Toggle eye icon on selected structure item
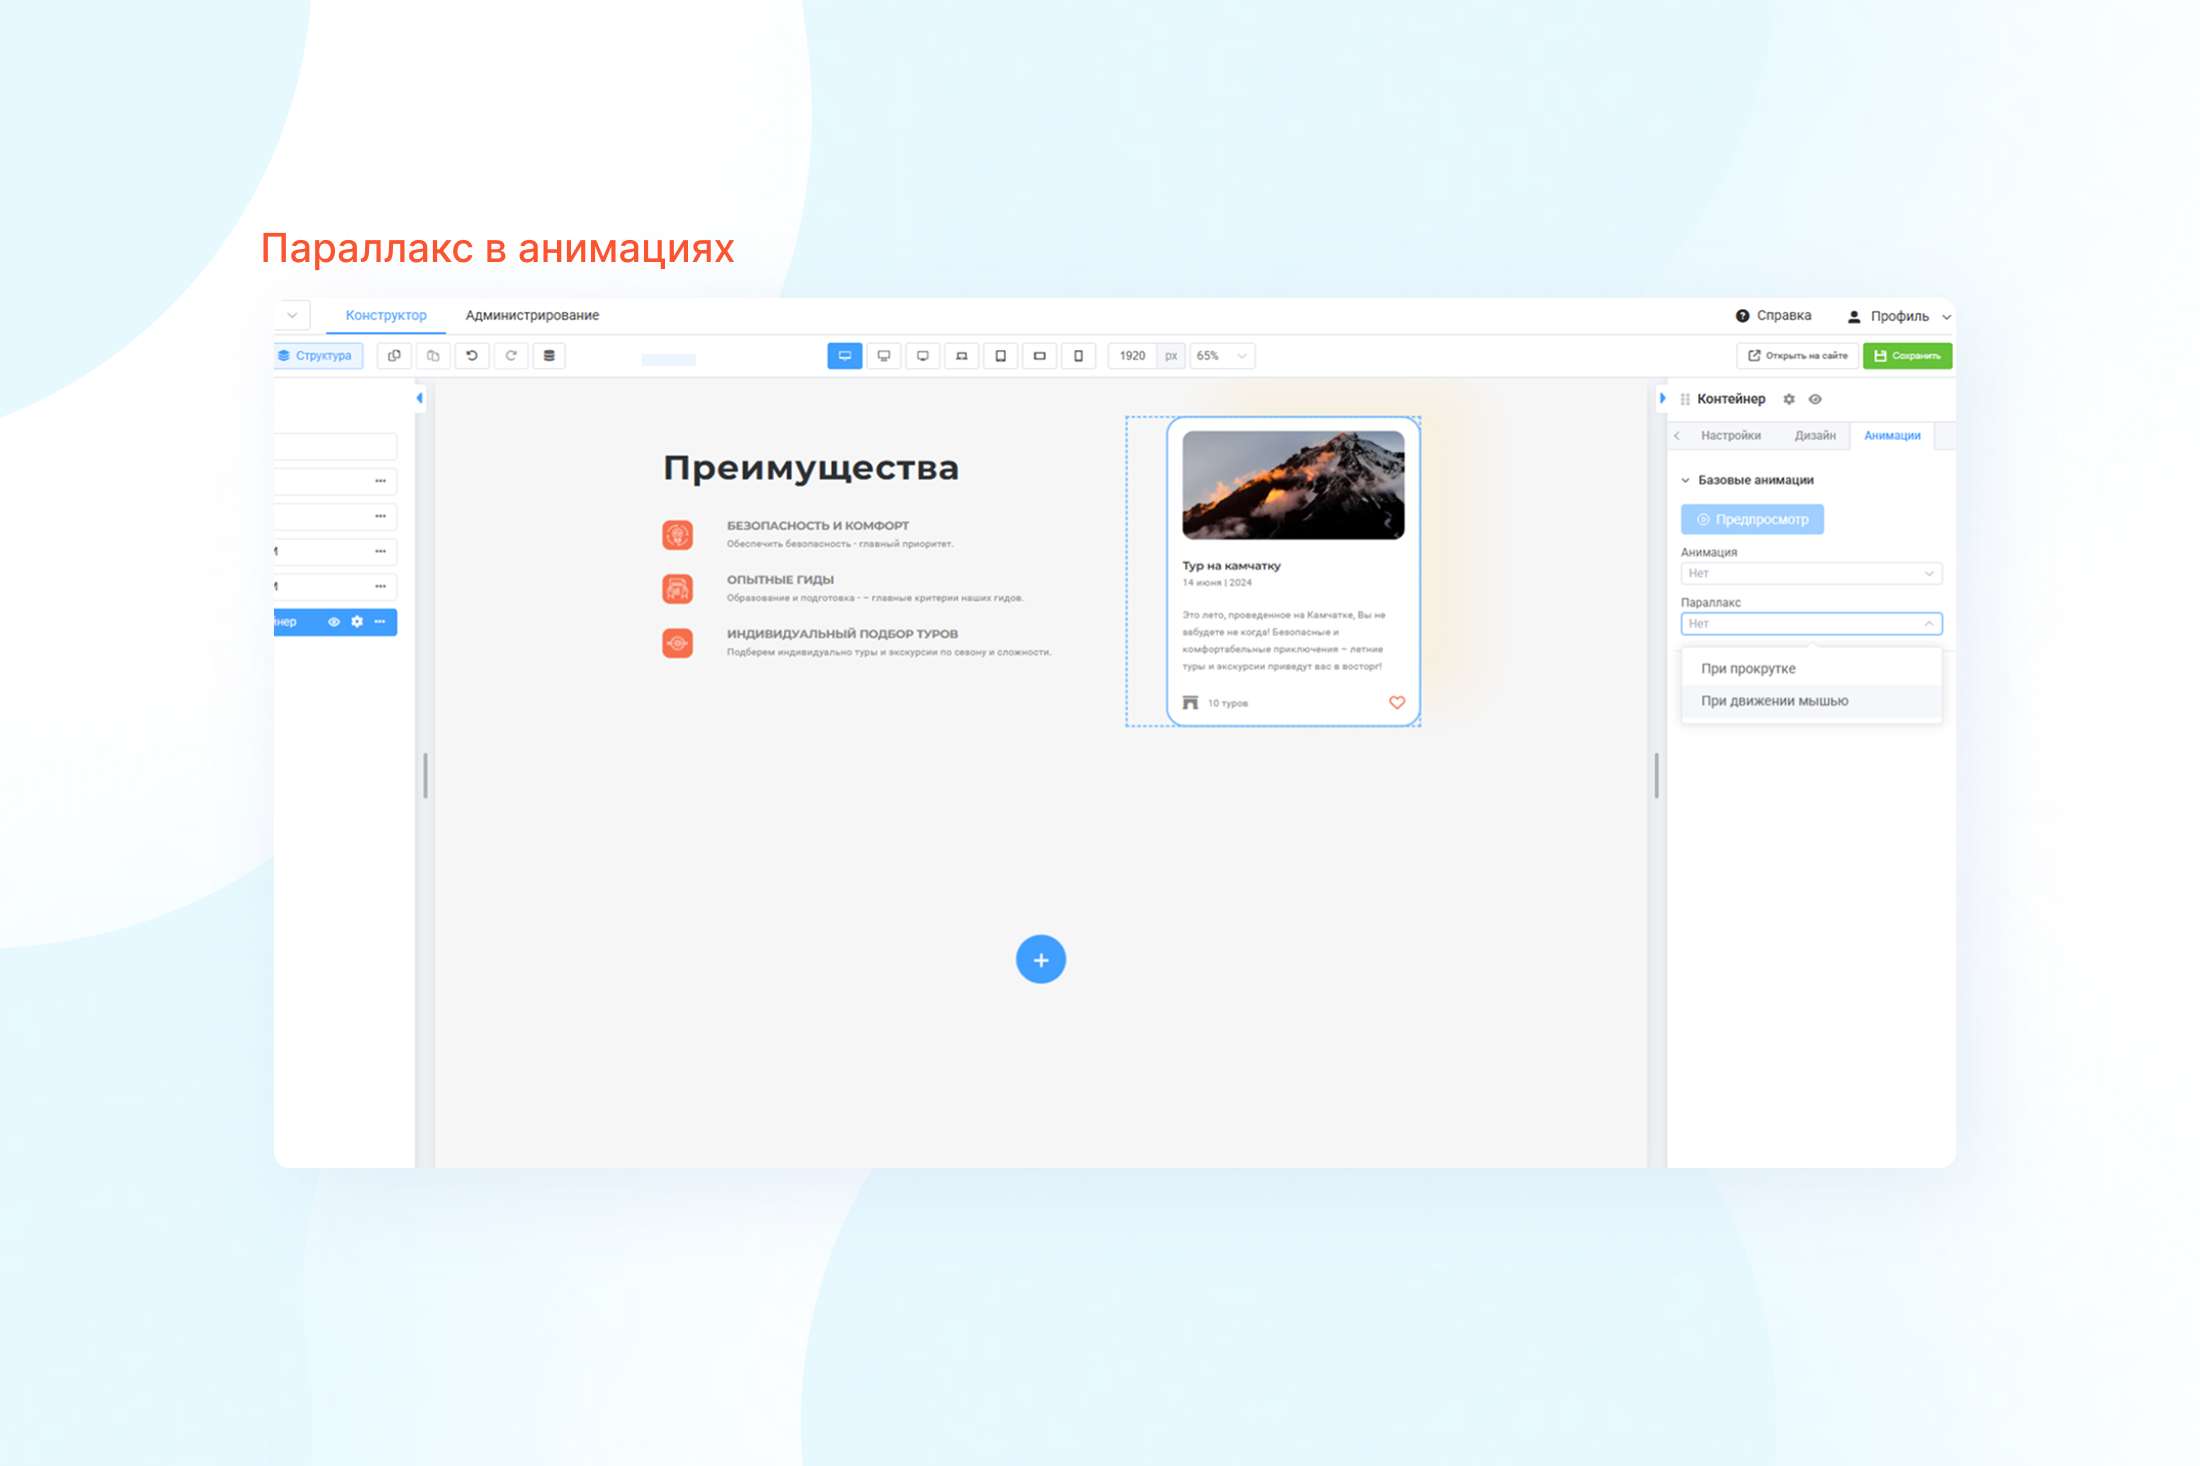 [334, 622]
